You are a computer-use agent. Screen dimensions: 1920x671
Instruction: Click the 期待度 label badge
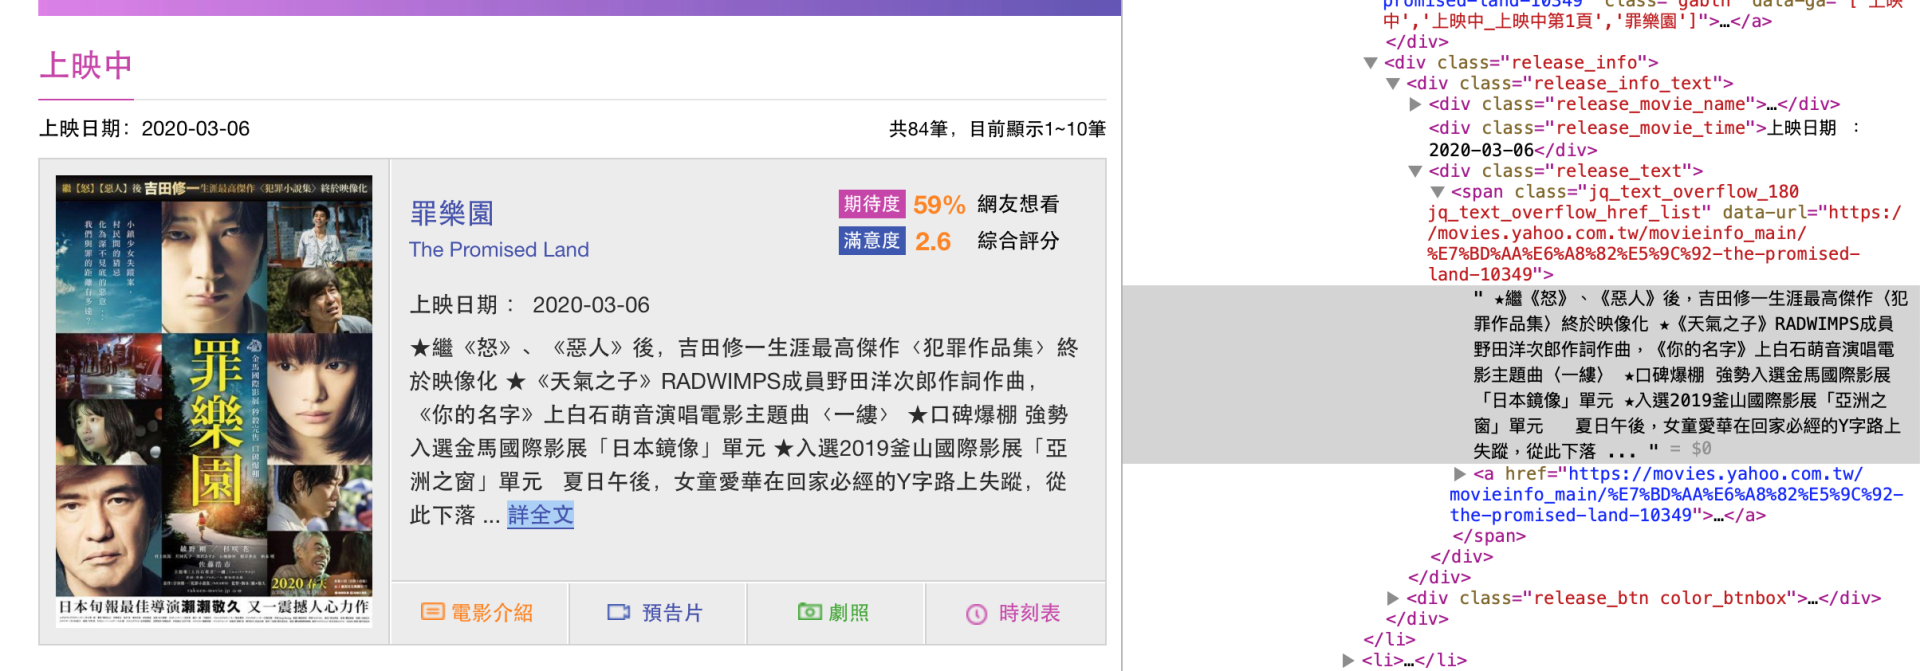pyautogui.click(x=872, y=204)
